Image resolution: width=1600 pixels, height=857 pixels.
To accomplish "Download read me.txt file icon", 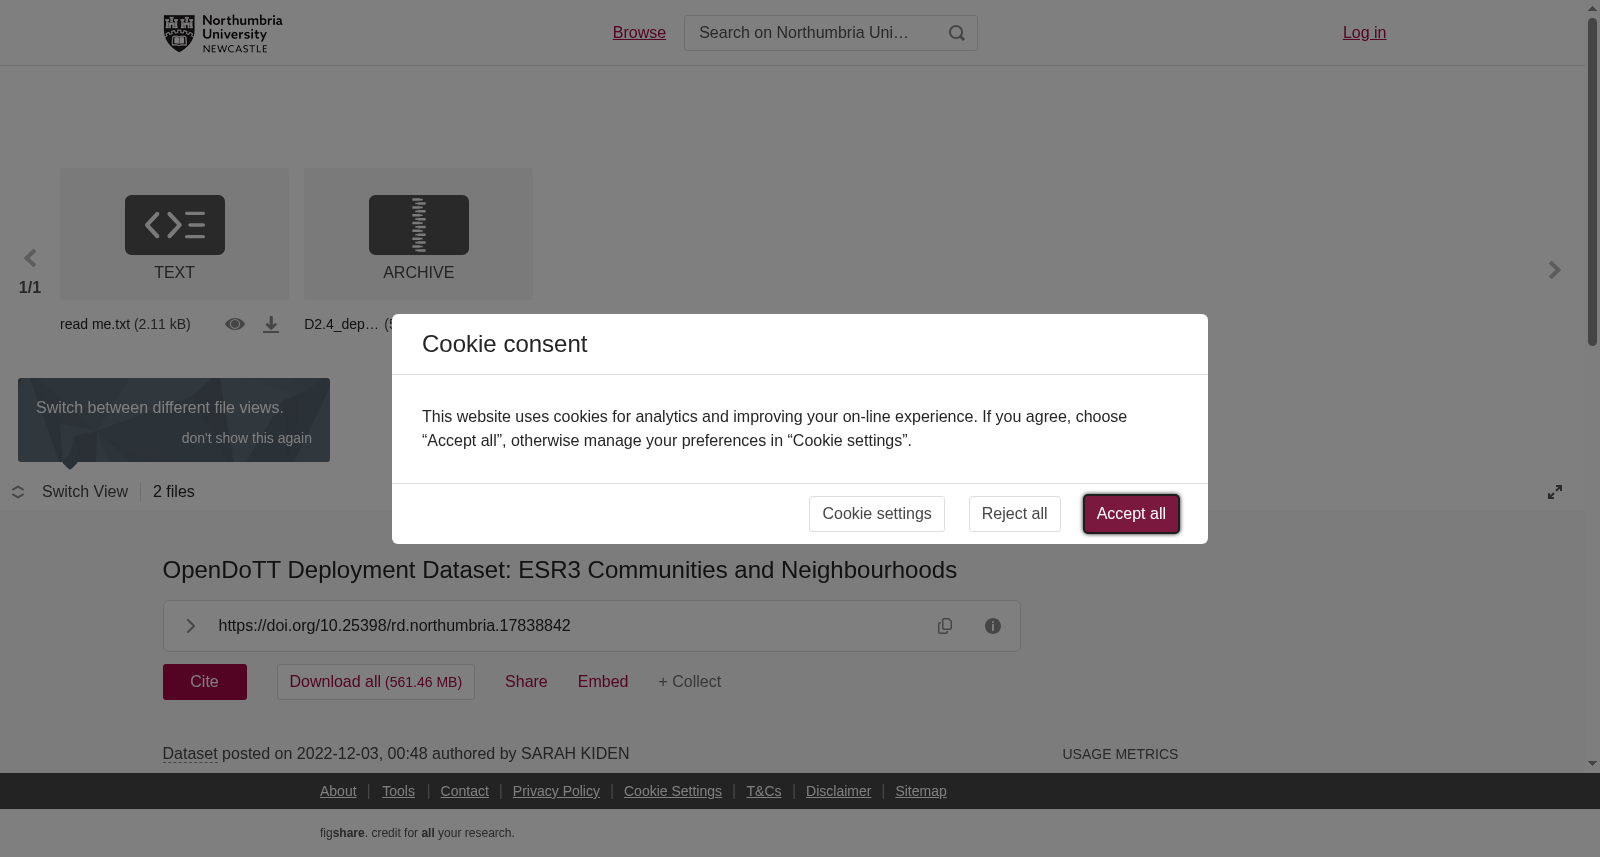I will click(x=271, y=325).
